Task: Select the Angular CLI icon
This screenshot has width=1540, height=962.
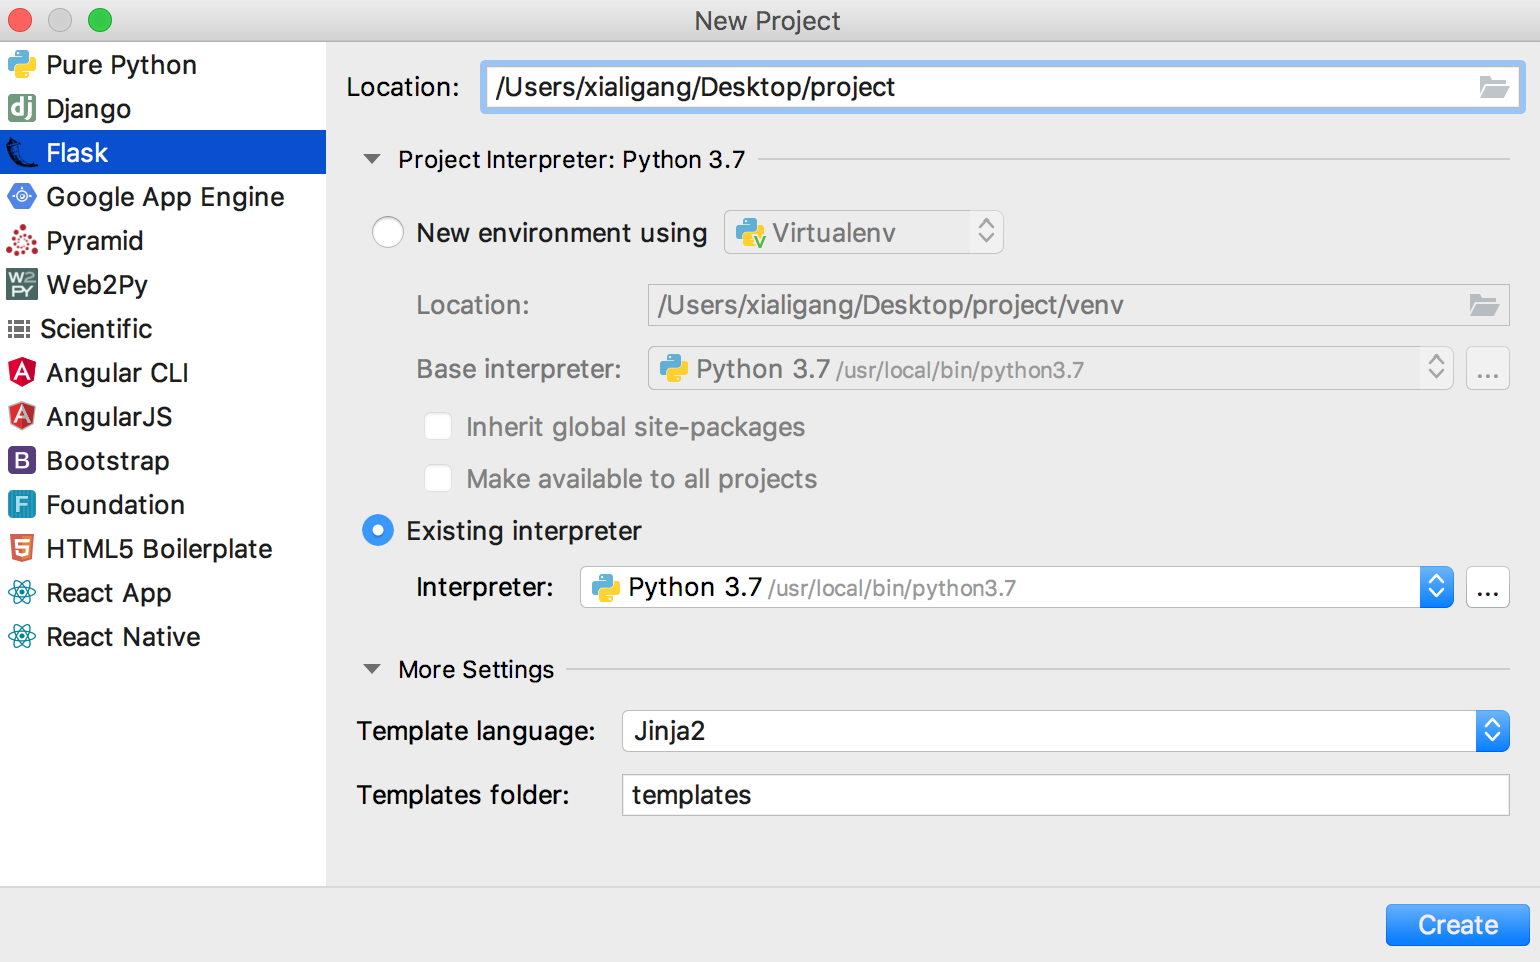Action: click(22, 373)
